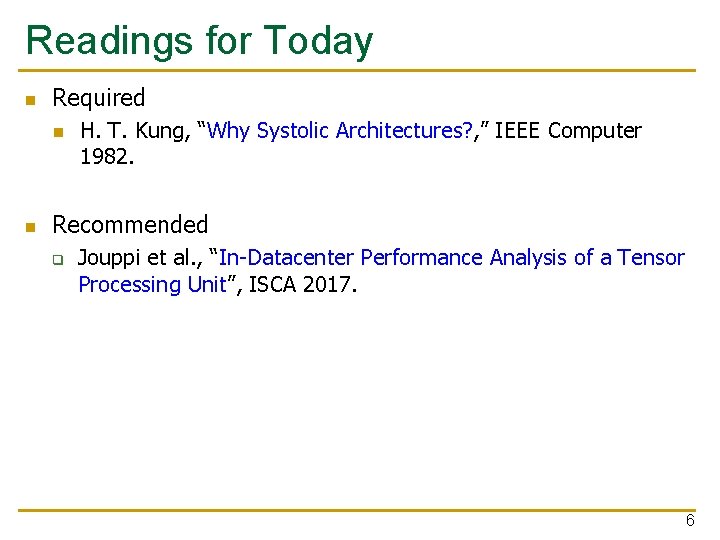Click the hollow square bullet before Jouppi
720x540 pixels.
(x=58, y=260)
